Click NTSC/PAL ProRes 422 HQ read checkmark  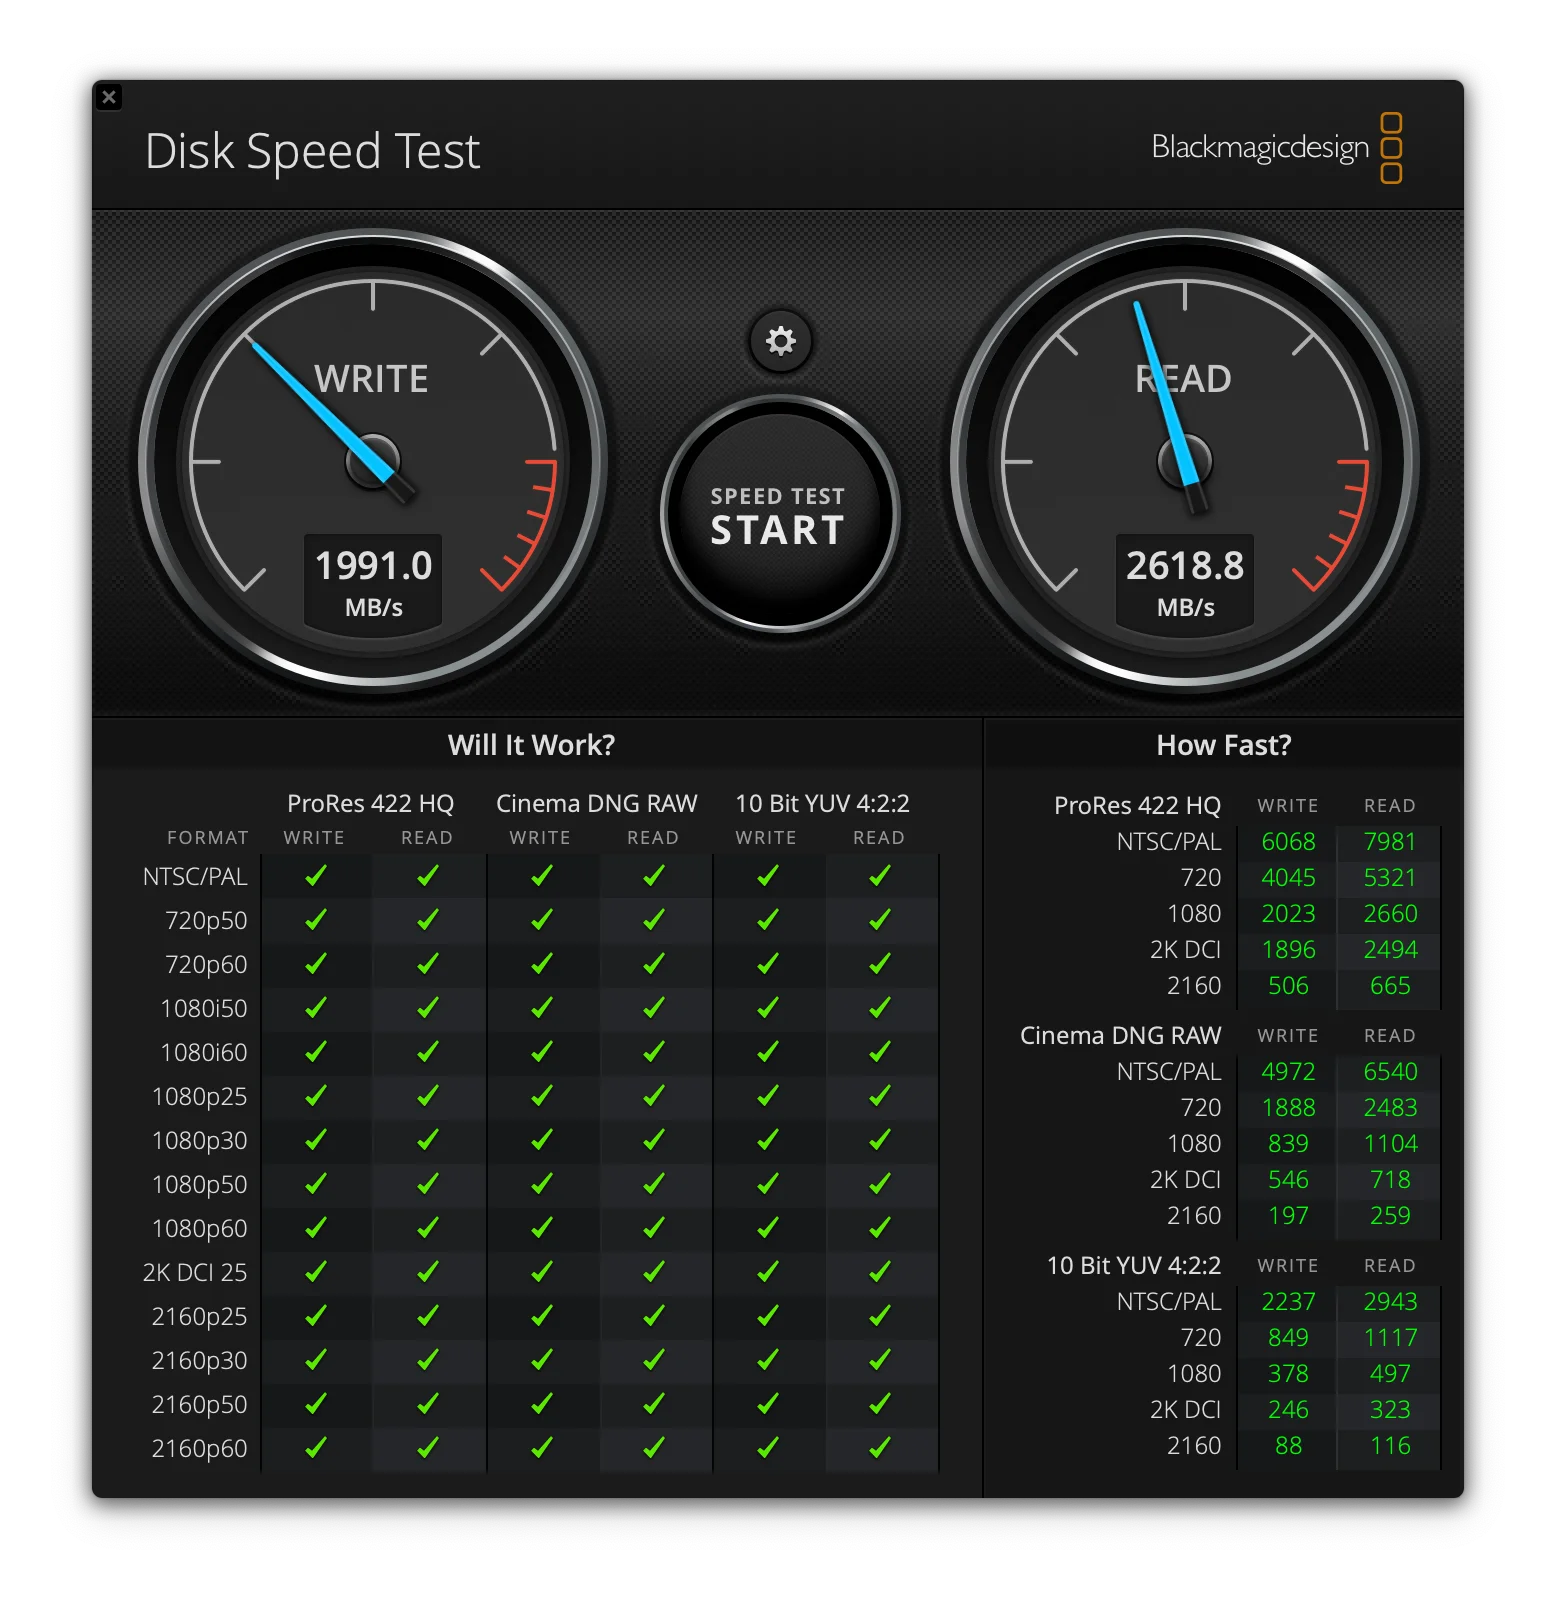(428, 876)
